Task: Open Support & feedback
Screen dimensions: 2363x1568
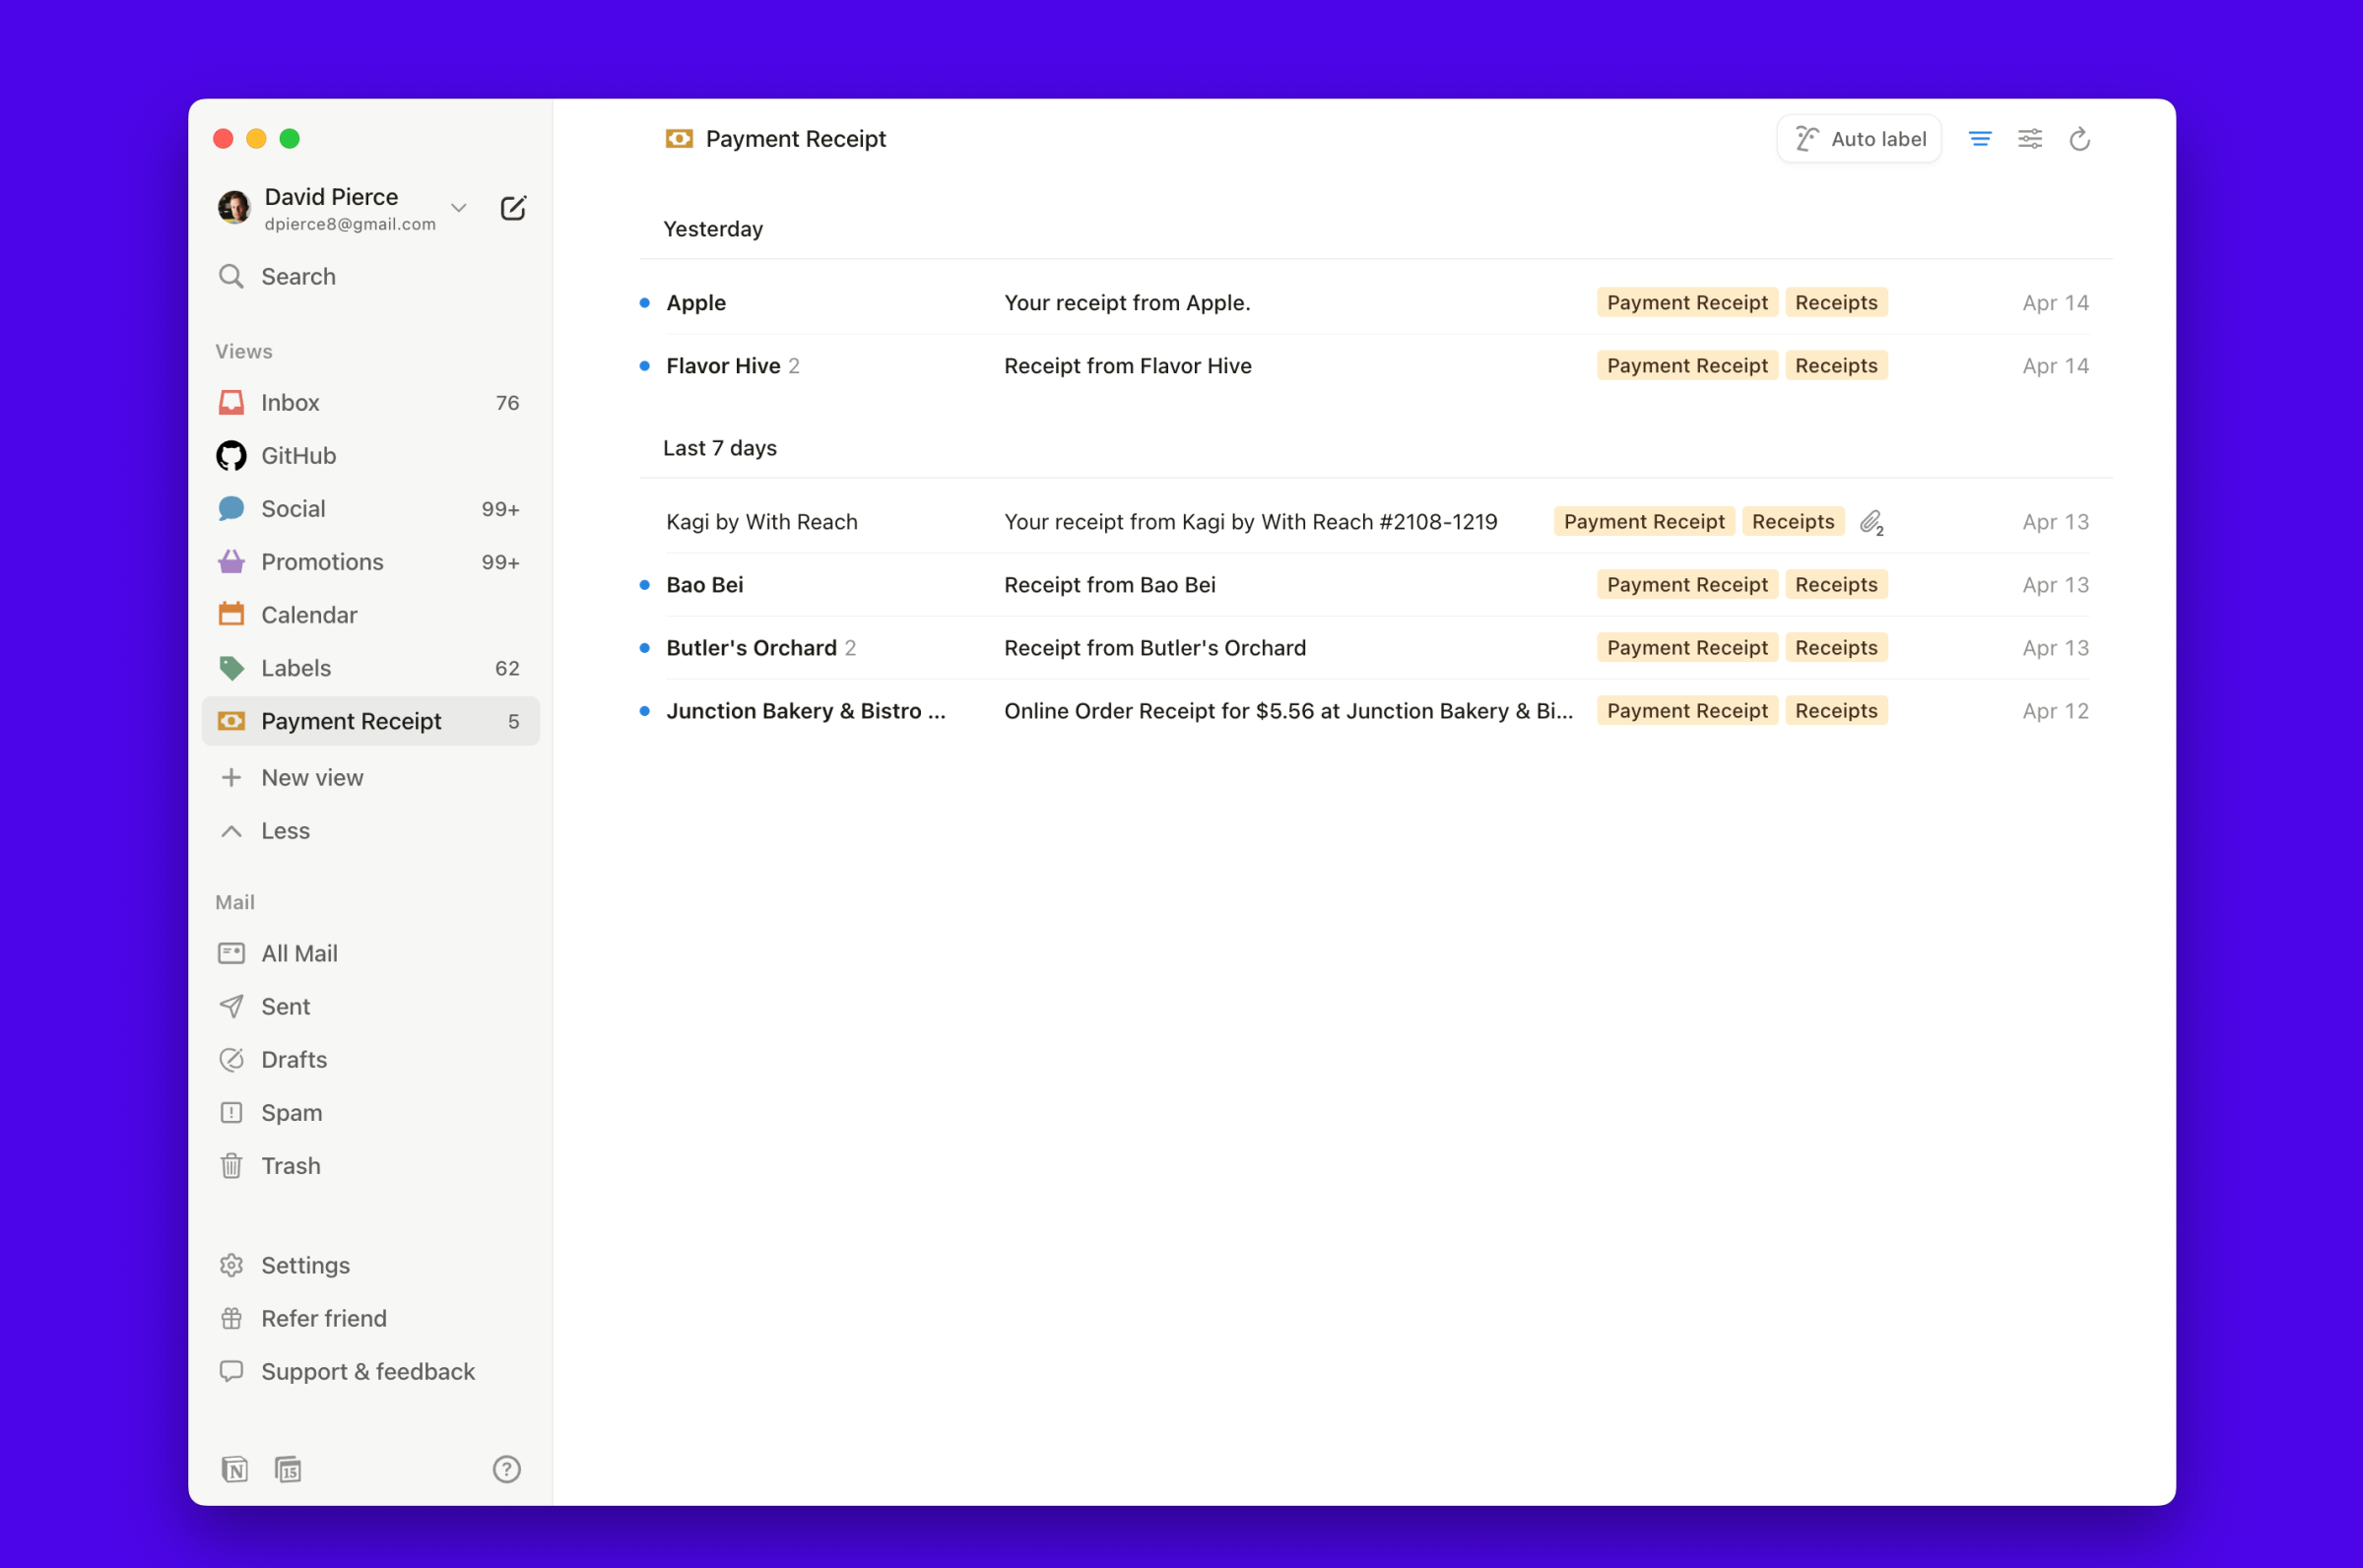Action: pyautogui.click(x=367, y=1371)
